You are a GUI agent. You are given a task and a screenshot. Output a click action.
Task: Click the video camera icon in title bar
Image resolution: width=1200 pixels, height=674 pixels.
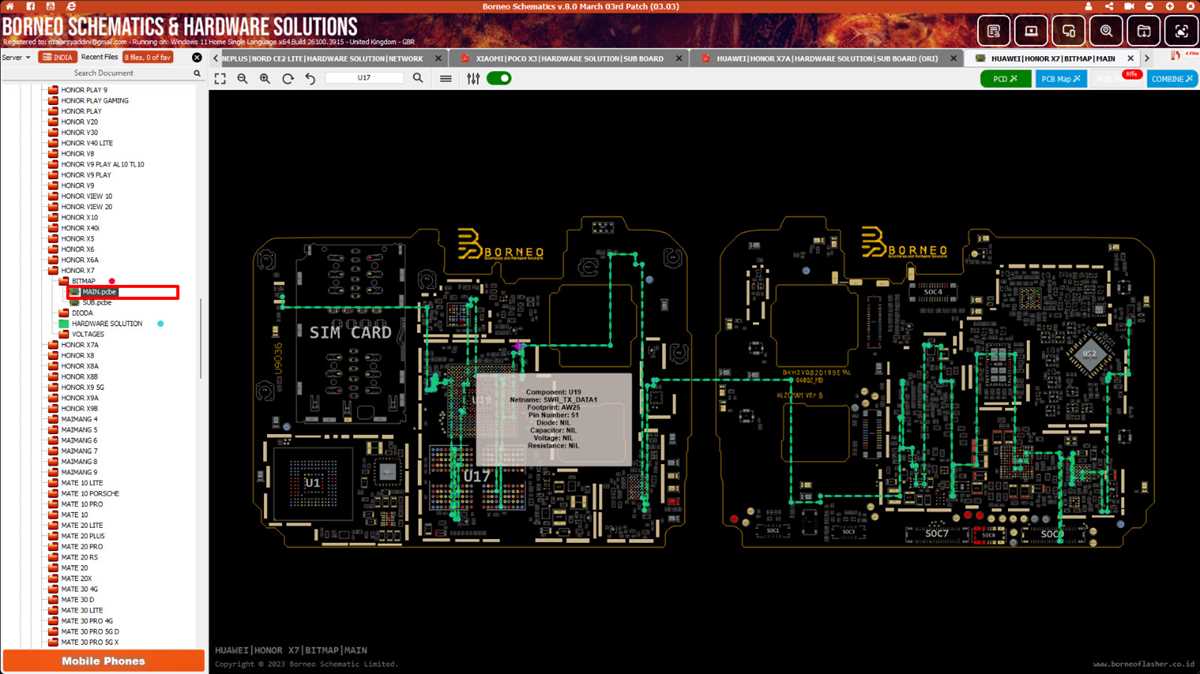click(1130, 6)
